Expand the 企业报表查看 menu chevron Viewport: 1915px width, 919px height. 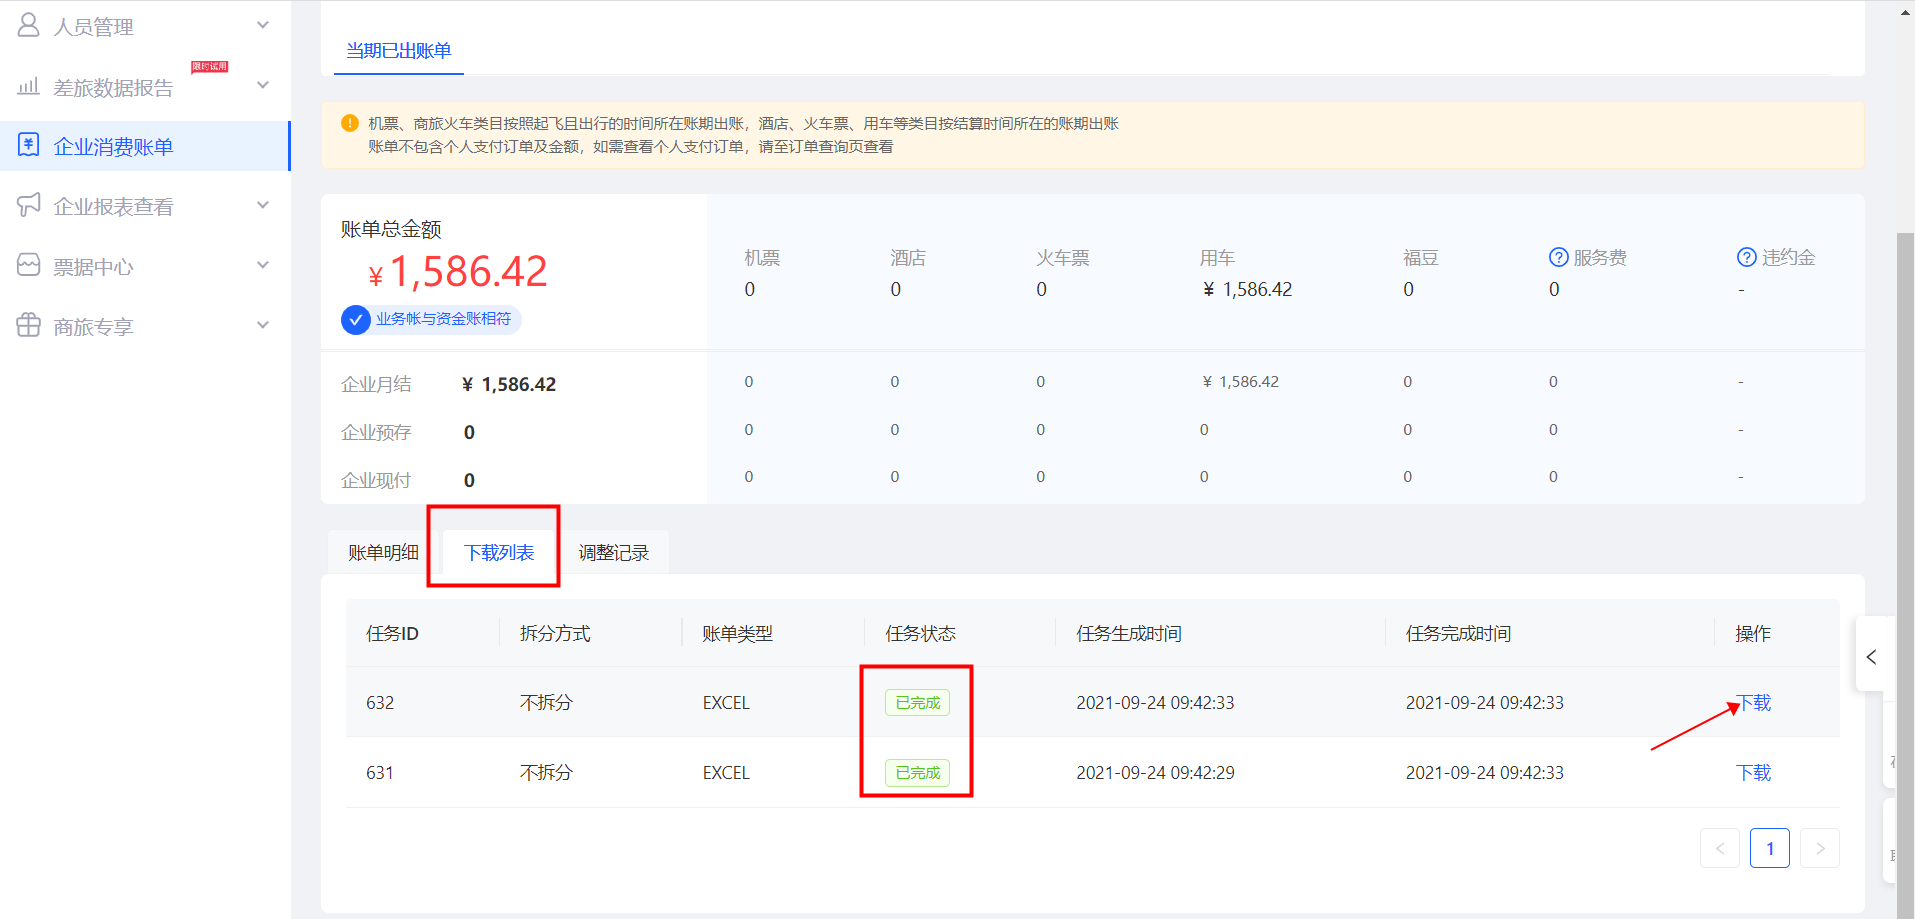pos(263,205)
